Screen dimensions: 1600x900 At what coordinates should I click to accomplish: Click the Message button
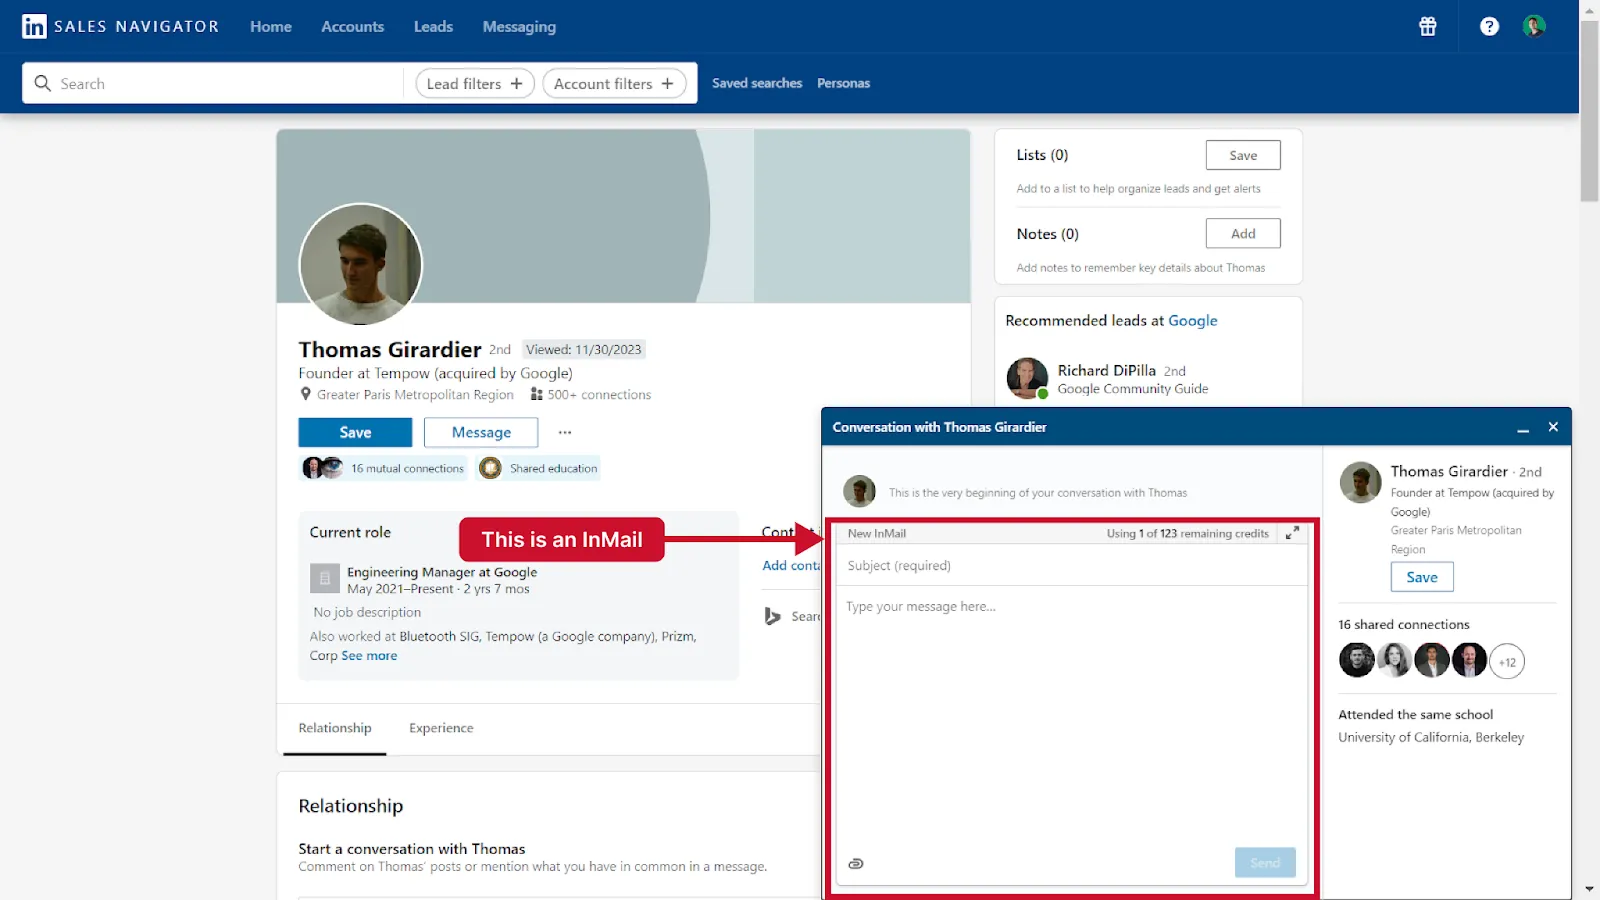(481, 432)
